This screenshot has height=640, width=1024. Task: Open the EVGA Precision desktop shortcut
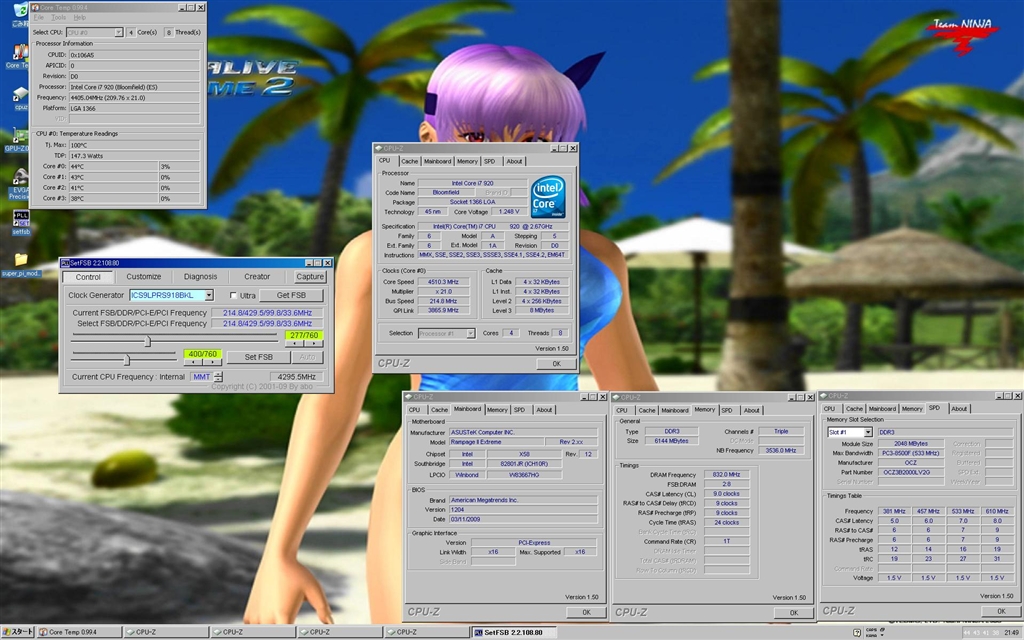(x=20, y=183)
